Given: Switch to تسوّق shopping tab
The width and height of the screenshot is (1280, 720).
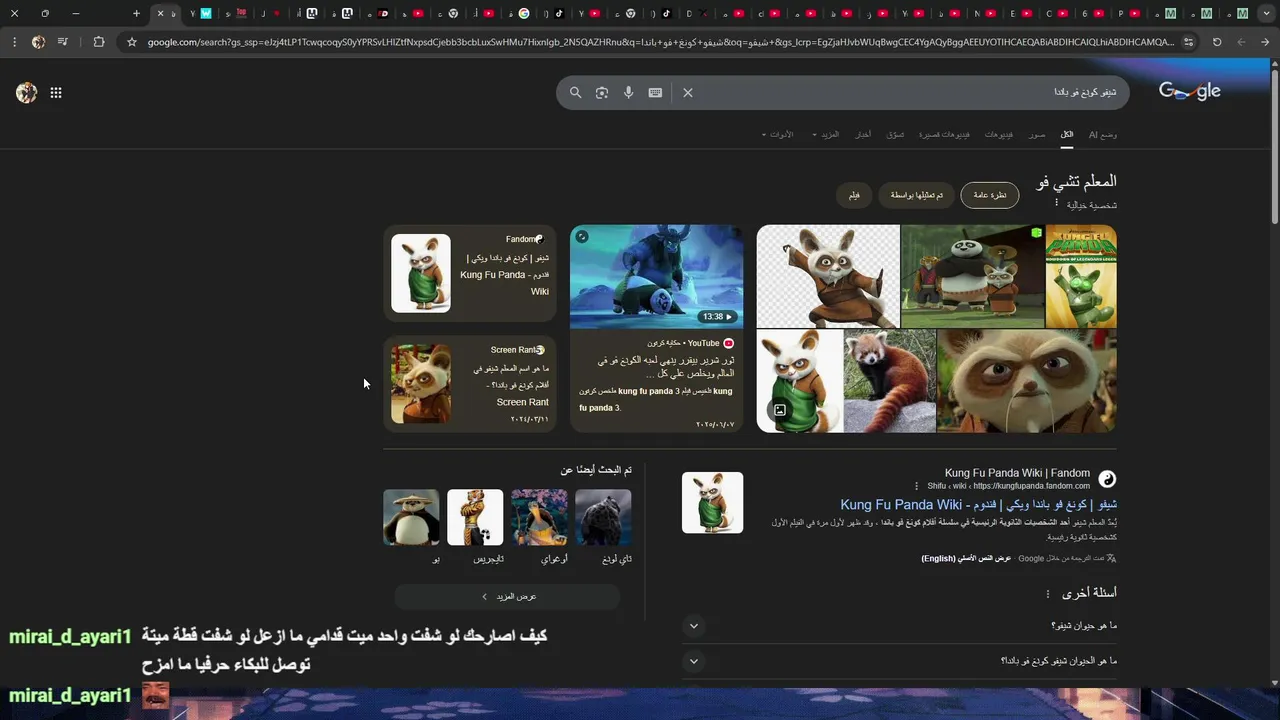Looking at the screenshot, I should coord(895,134).
